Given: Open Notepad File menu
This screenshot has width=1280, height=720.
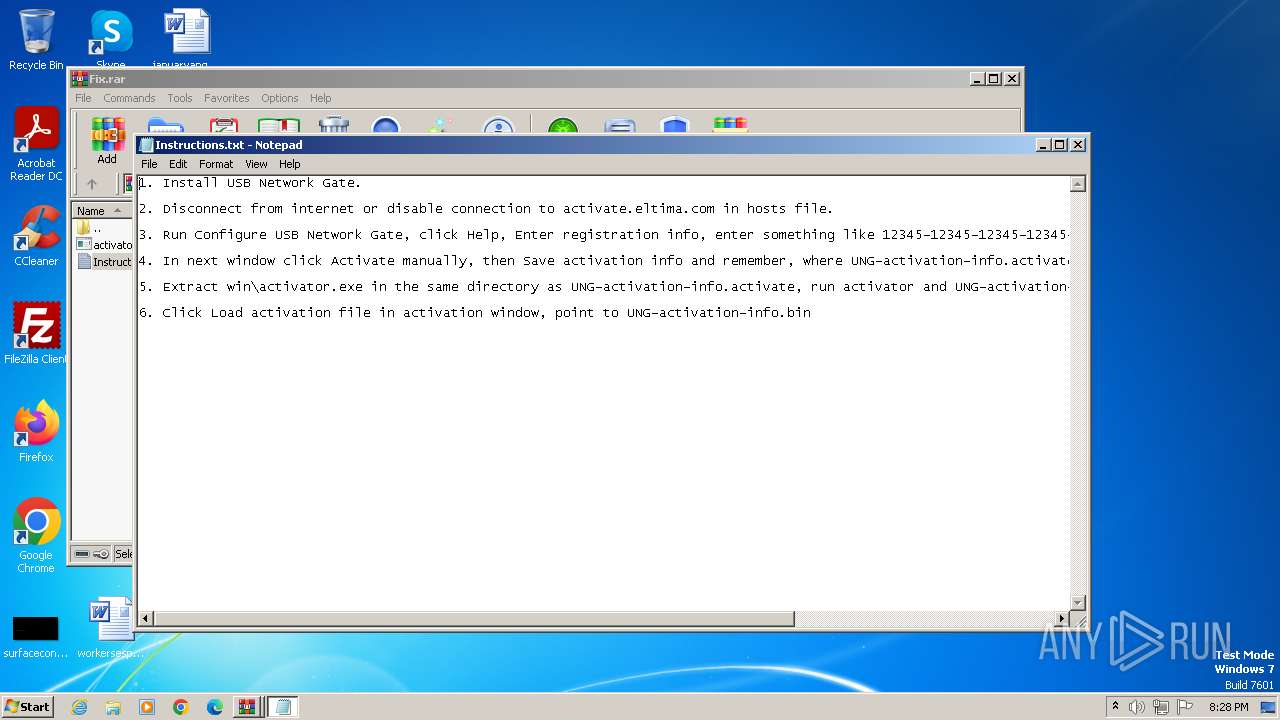Looking at the screenshot, I should click(149, 164).
